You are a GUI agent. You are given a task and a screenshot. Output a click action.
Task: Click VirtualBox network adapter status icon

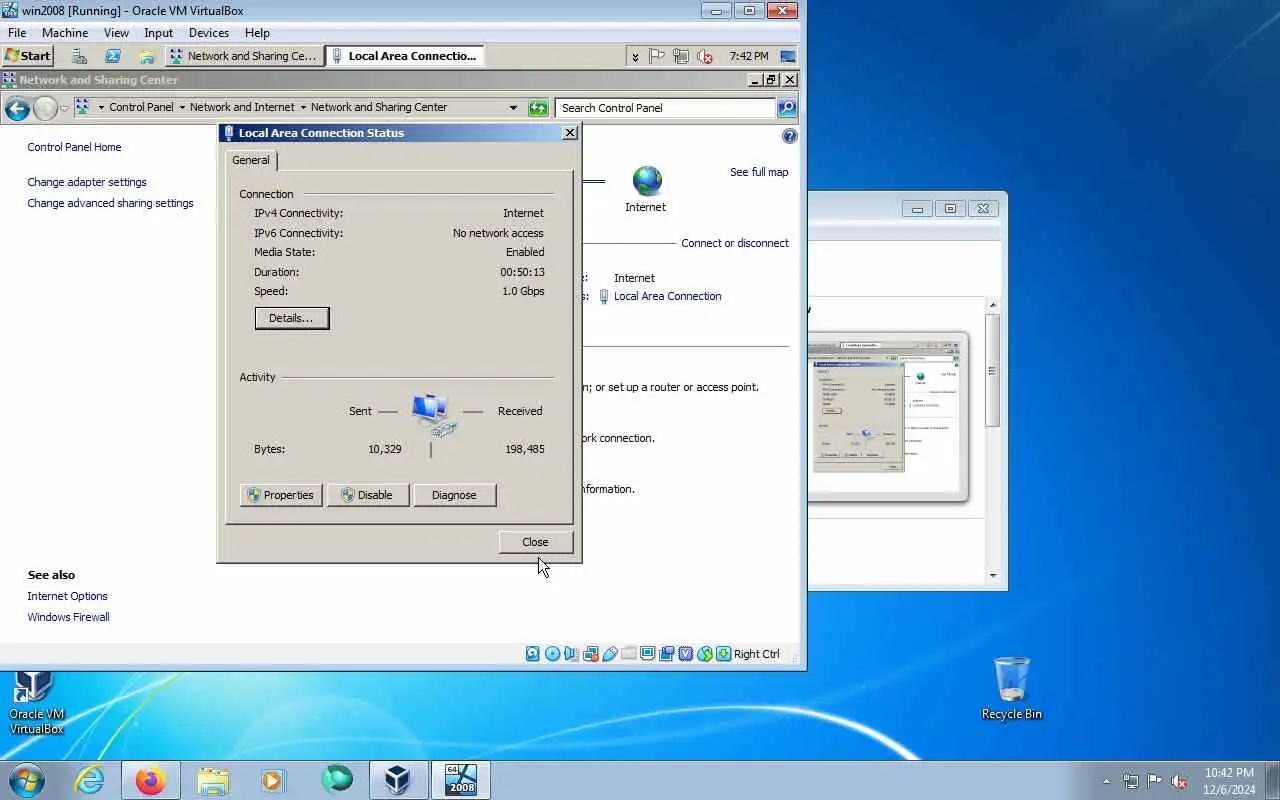[x=590, y=654]
